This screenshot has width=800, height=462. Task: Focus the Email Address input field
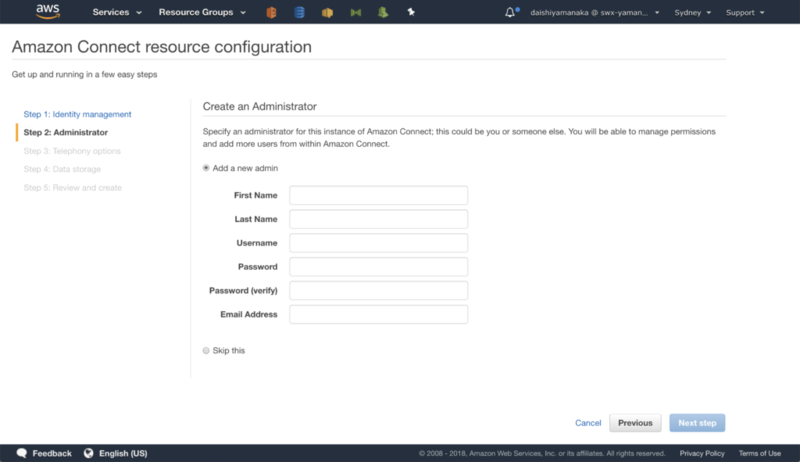(x=379, y=315)
